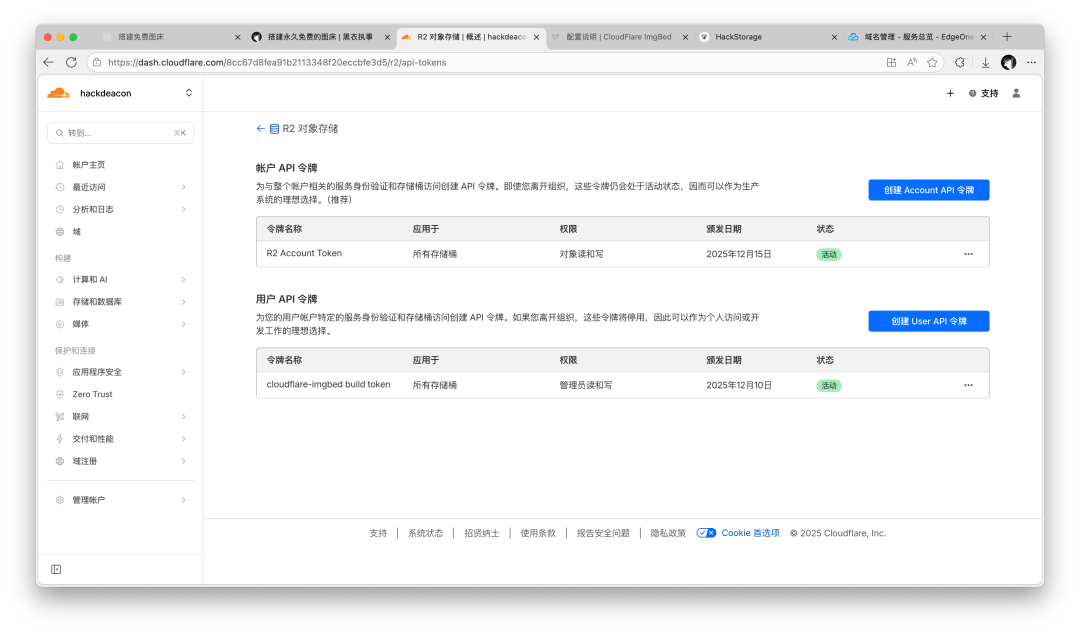
Task: Click 活动 status badge for R2 Account Token
Action: [829, 254]
